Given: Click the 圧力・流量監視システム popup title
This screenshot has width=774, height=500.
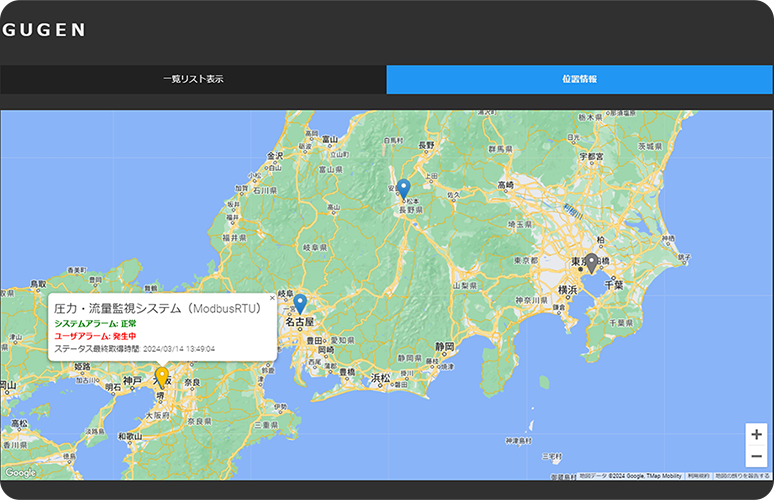Looking at the screenshot, I should pos(157,309).
